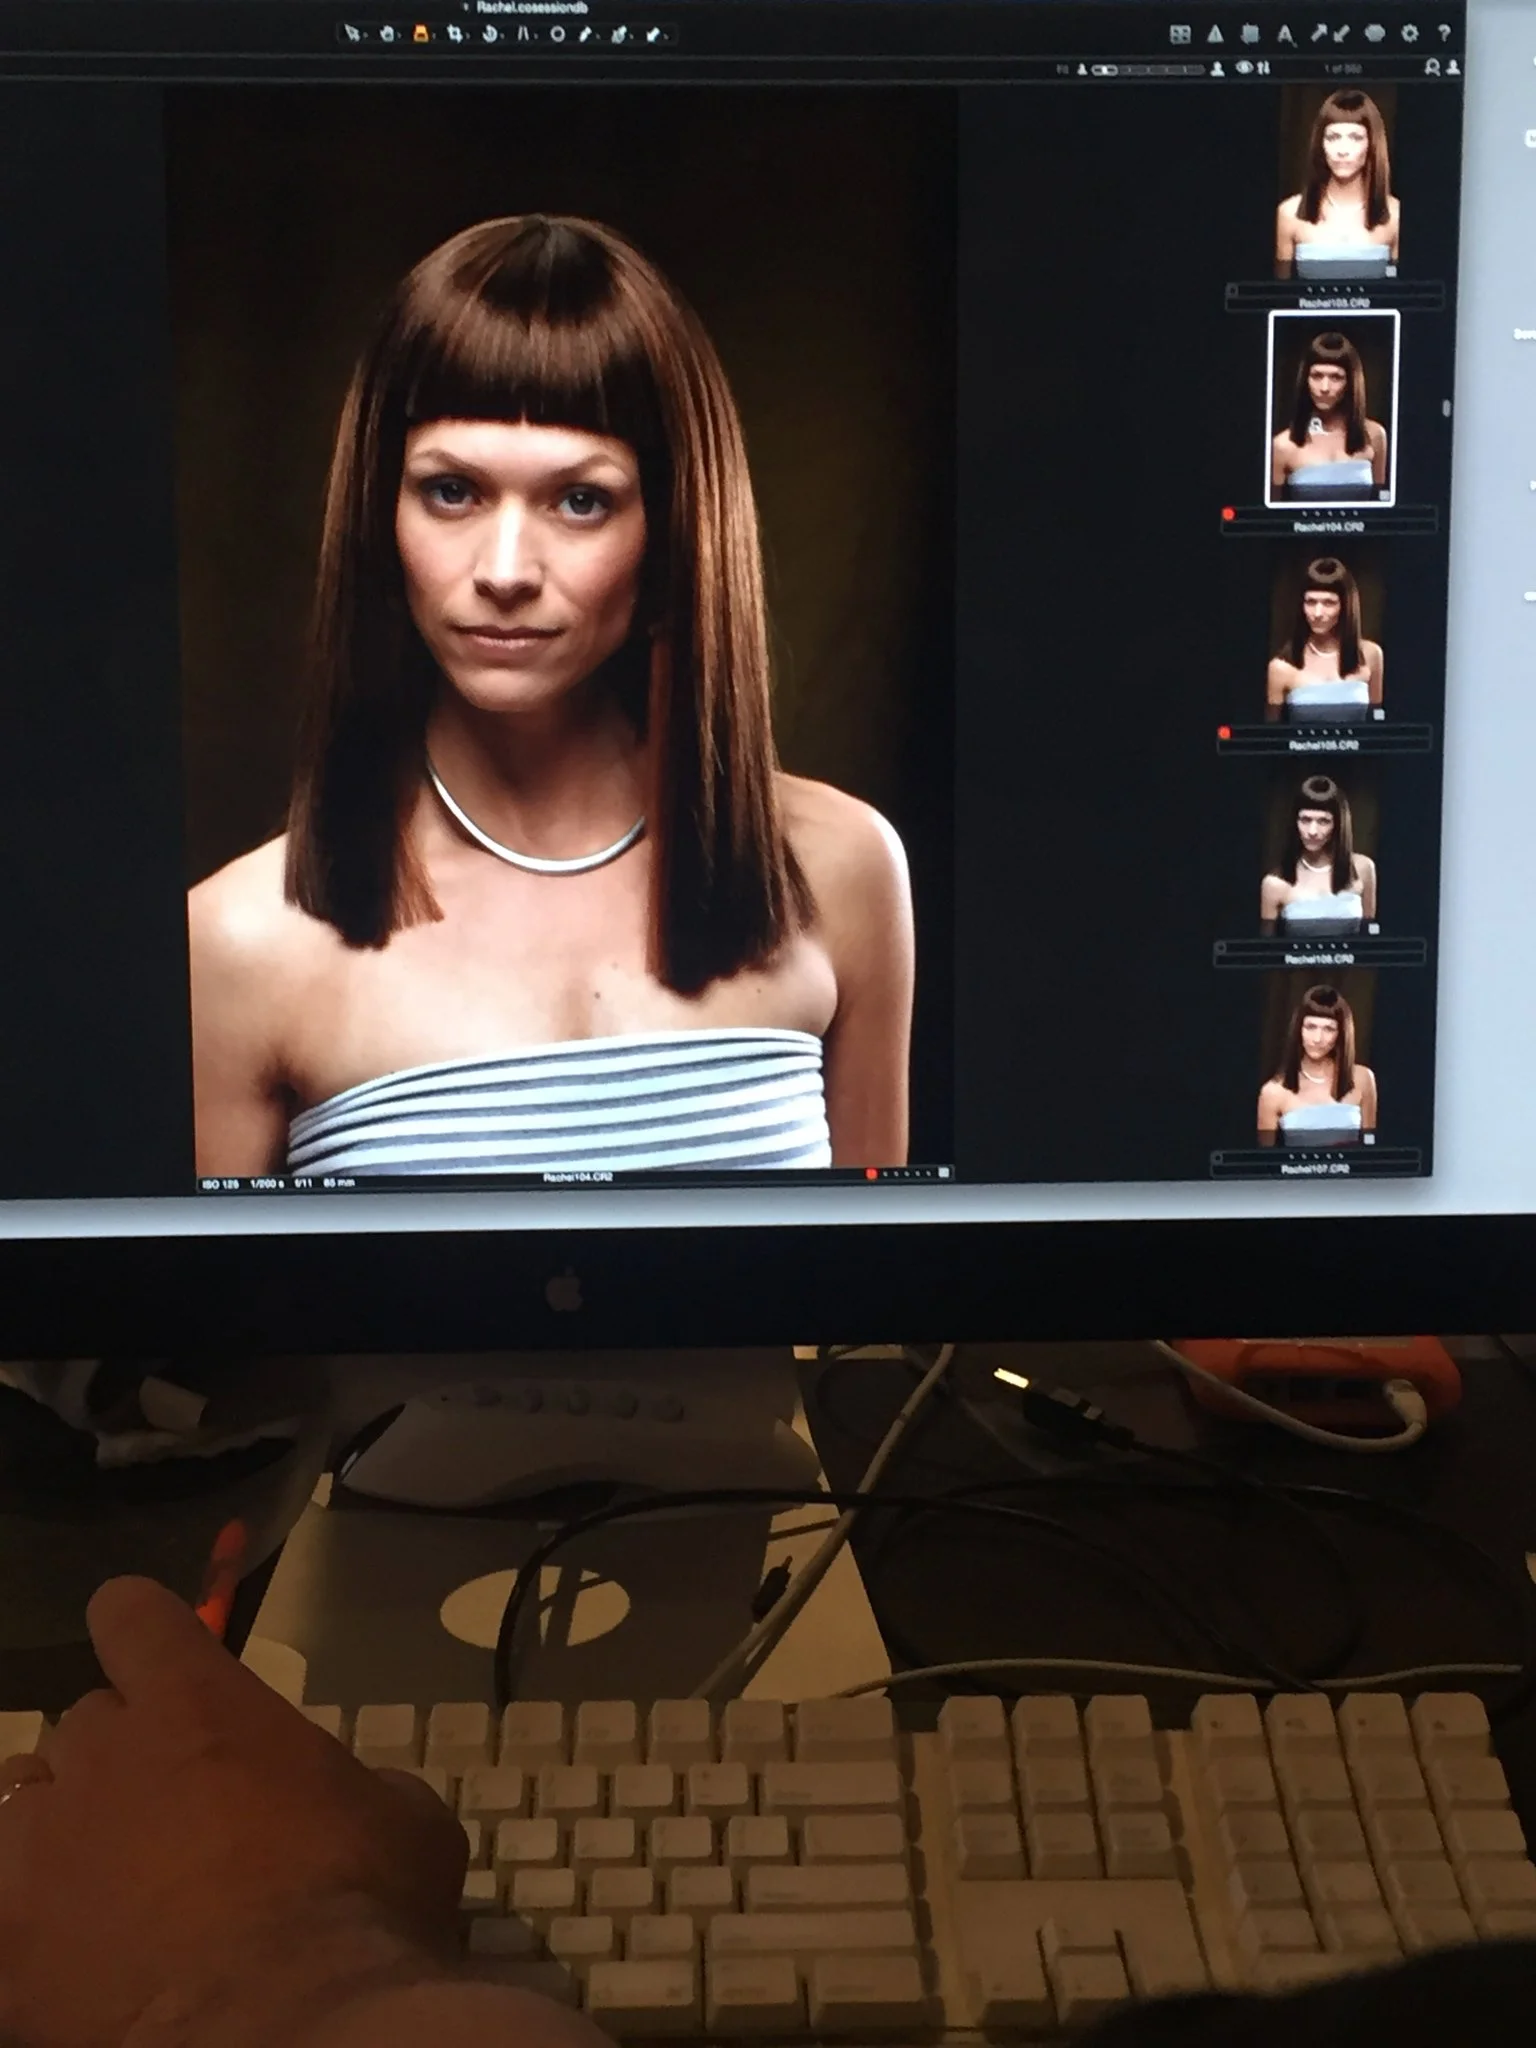
Task: Open preferences gear icon
Action: 1410,33
